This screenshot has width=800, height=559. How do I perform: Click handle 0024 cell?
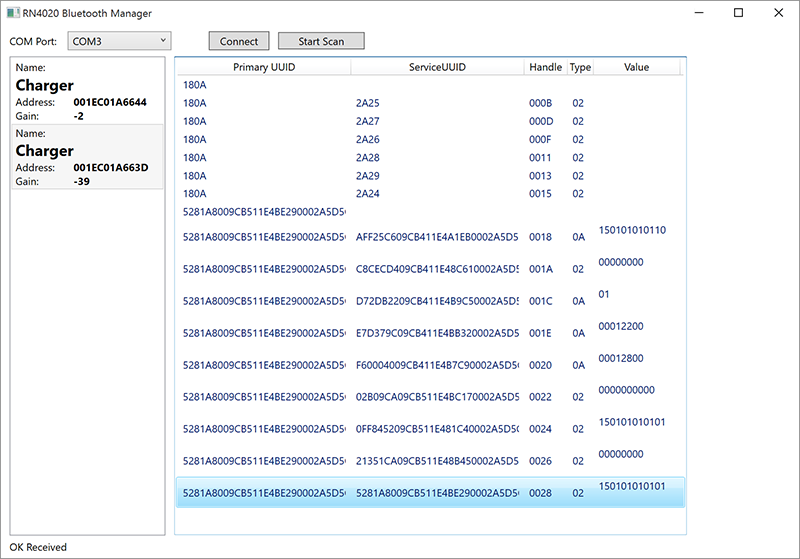(x=540, y=429)
